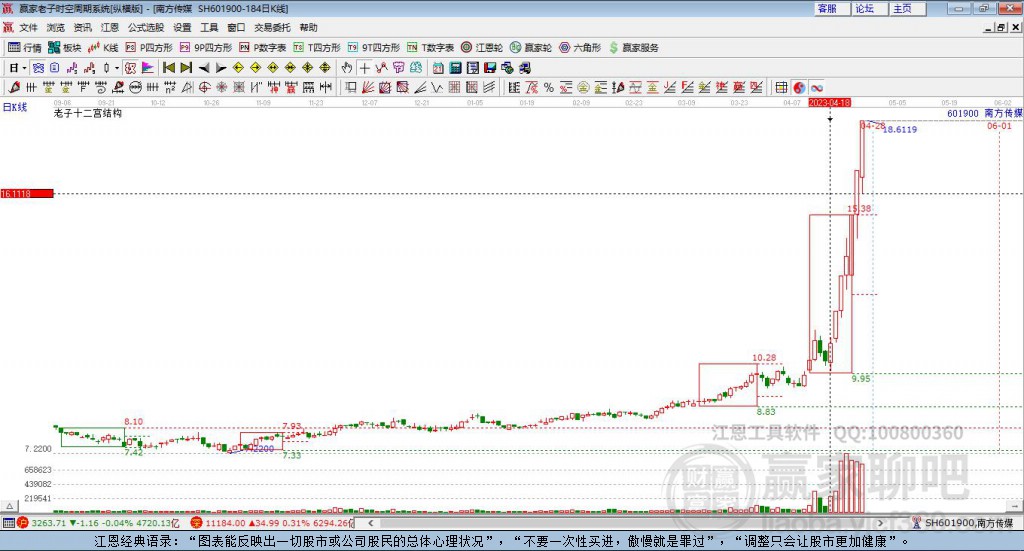Click the red 16.1118 price label
Viewport: 1024px width, 551px height.
tap(27, 193)
